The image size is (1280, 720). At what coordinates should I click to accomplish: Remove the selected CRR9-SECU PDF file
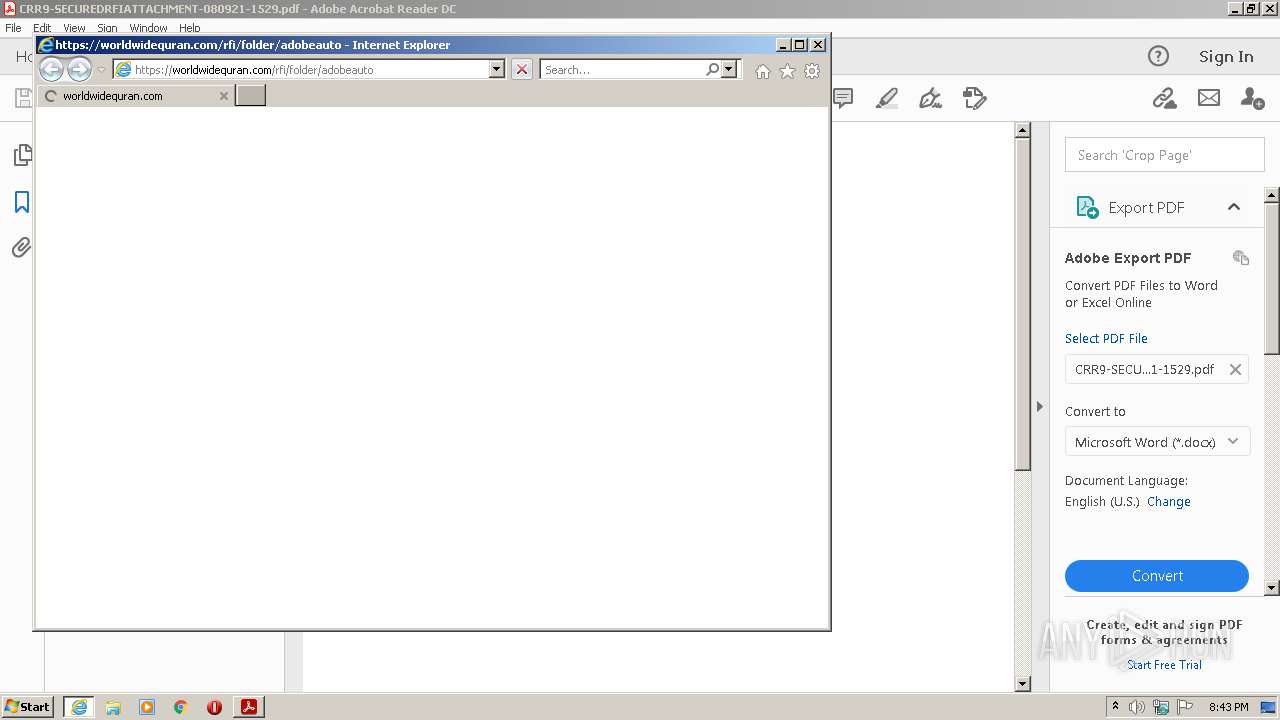[1235, 369]
